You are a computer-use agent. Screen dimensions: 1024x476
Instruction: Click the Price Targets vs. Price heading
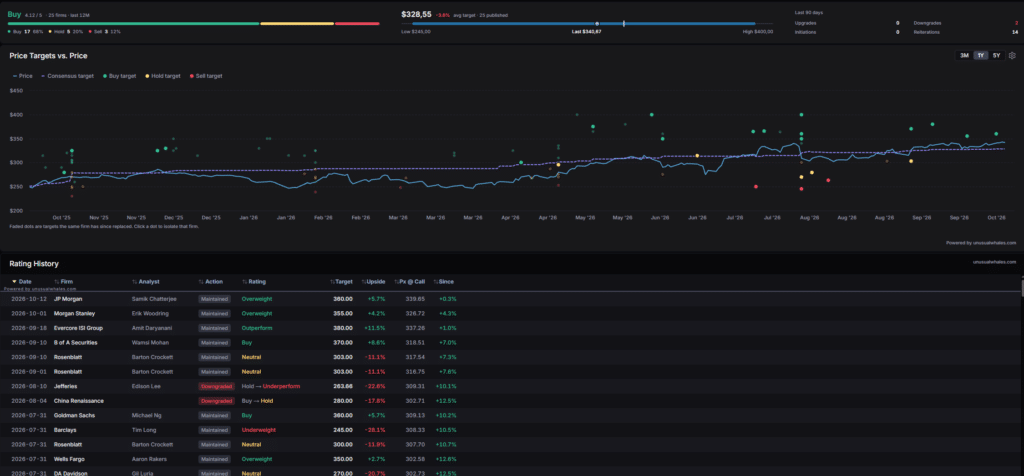click(x=48, y=56)
